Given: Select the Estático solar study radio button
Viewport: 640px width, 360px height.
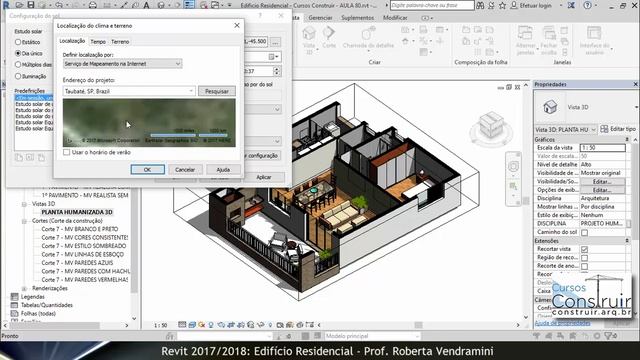Looking at the screenshot, I should [18, 42].
